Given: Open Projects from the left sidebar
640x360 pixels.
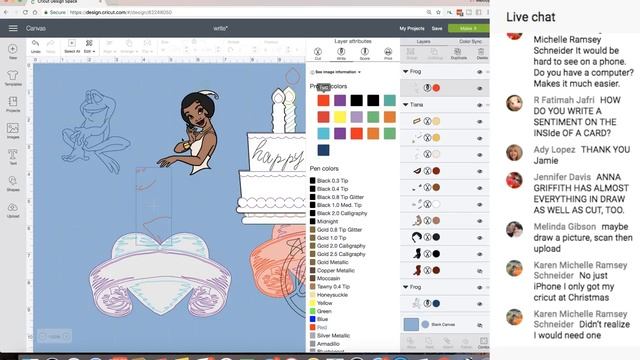Looking at the screenshot, I should click(13, 104).
